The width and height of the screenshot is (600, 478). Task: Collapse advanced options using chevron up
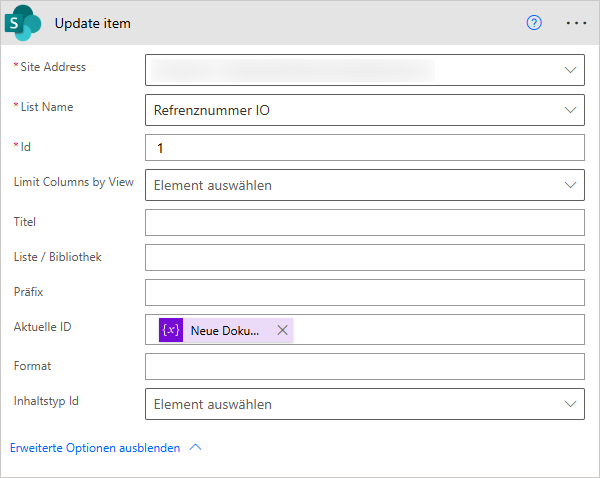(195, 448)
